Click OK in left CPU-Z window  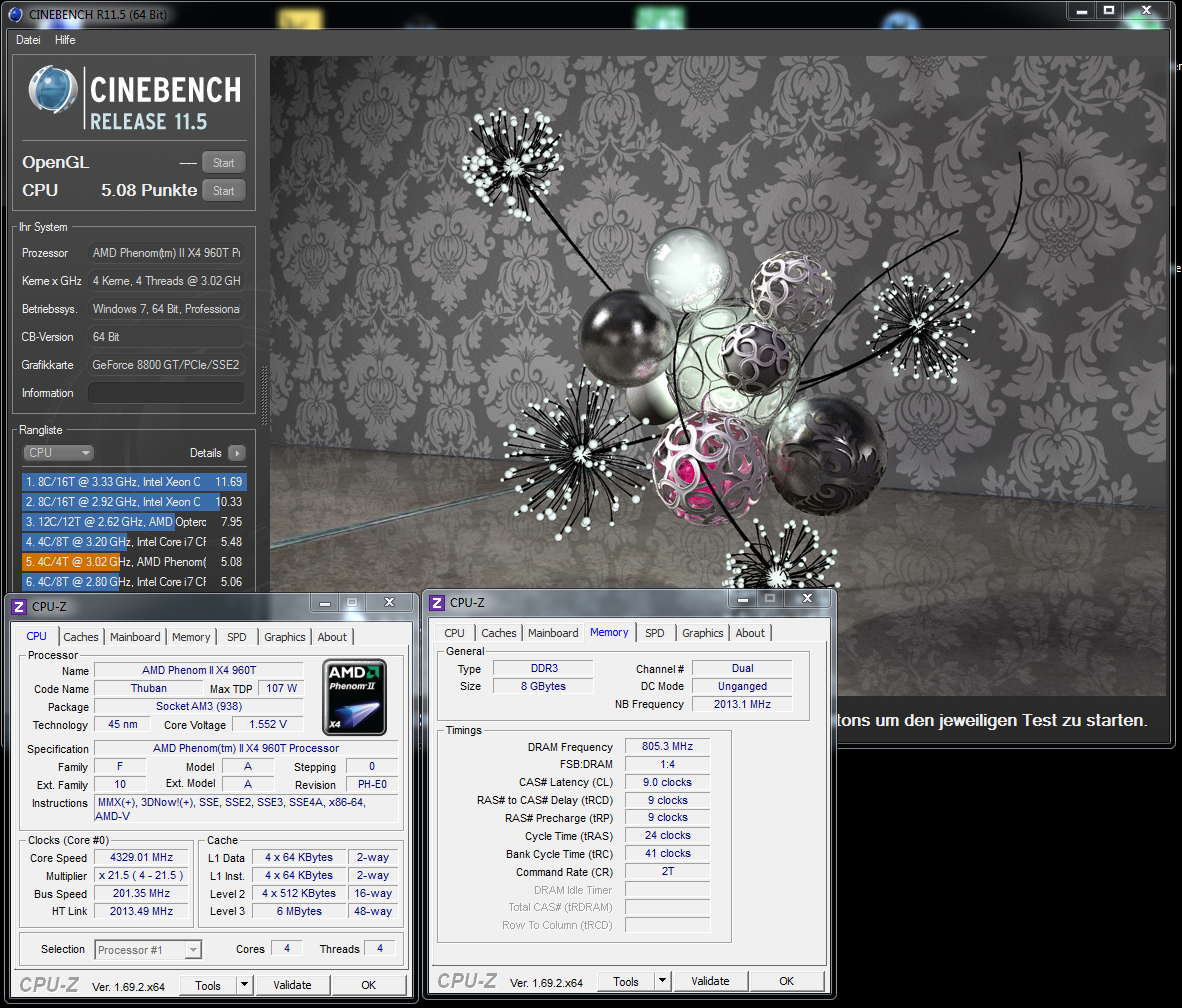[x=369, y=985]
